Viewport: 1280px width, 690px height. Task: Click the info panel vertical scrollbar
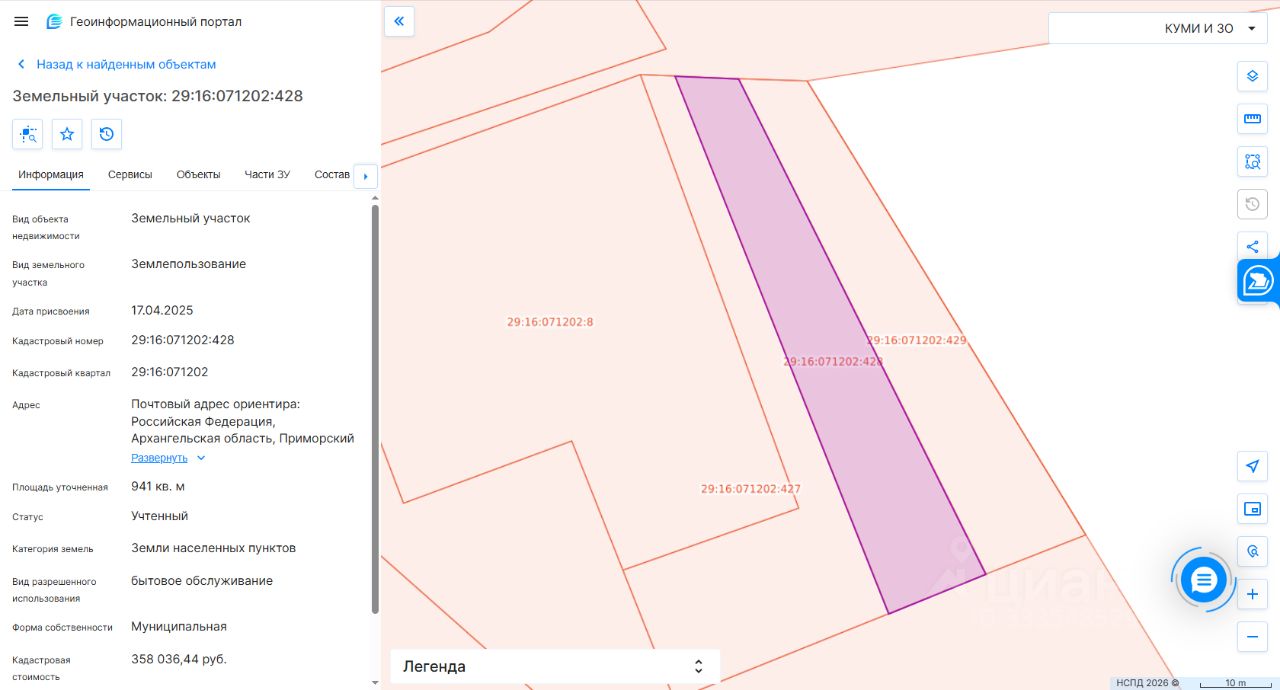point(375,408)
